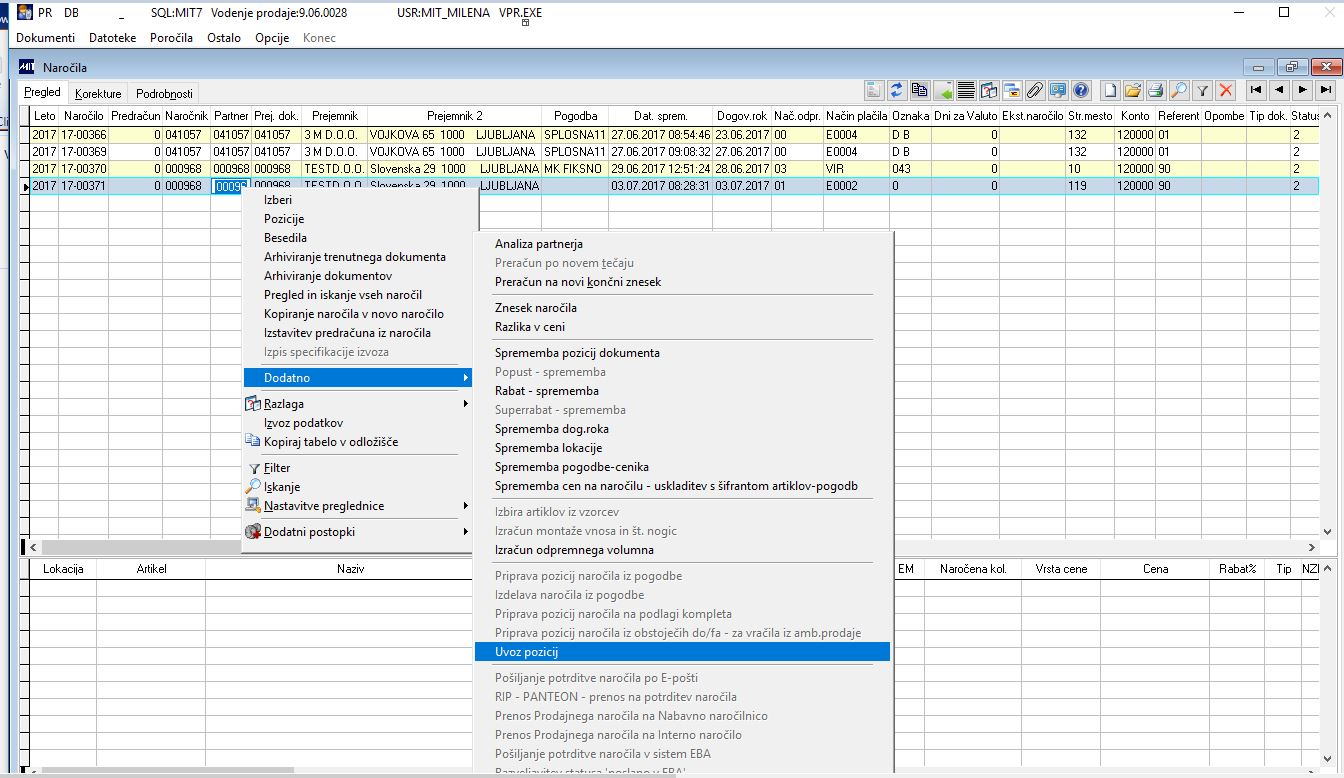
Task: Jump to last record navigation button
Action: pos(1326,90)
